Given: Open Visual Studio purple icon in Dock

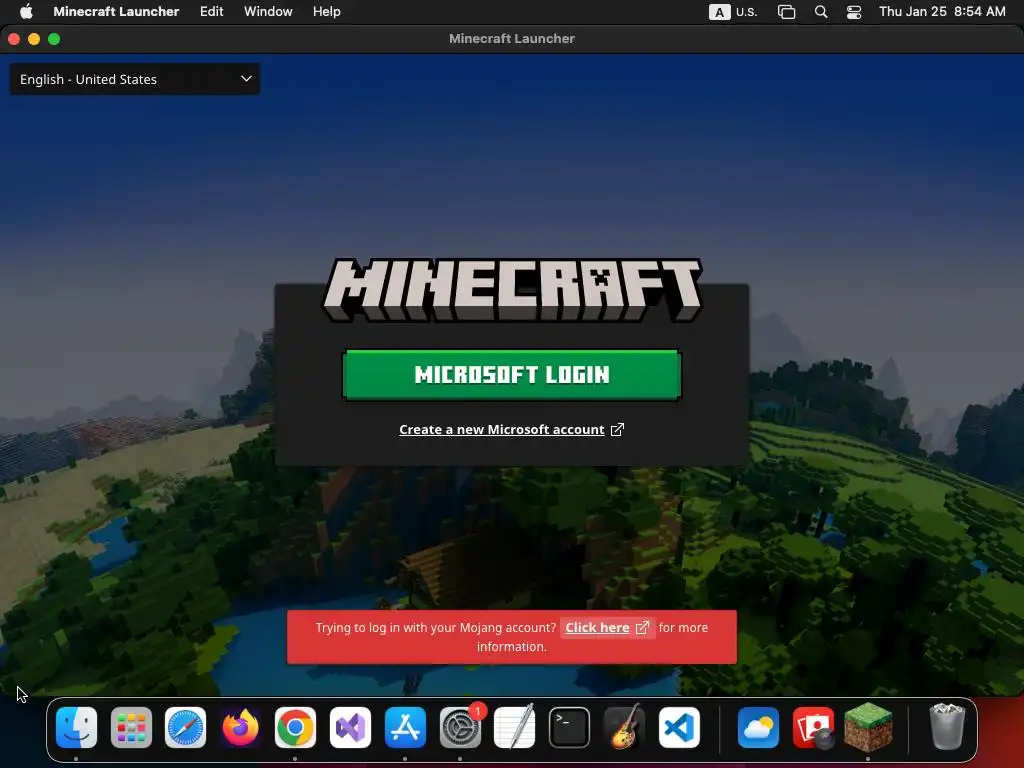Looking at the screenshot, I should pos(350,727).
